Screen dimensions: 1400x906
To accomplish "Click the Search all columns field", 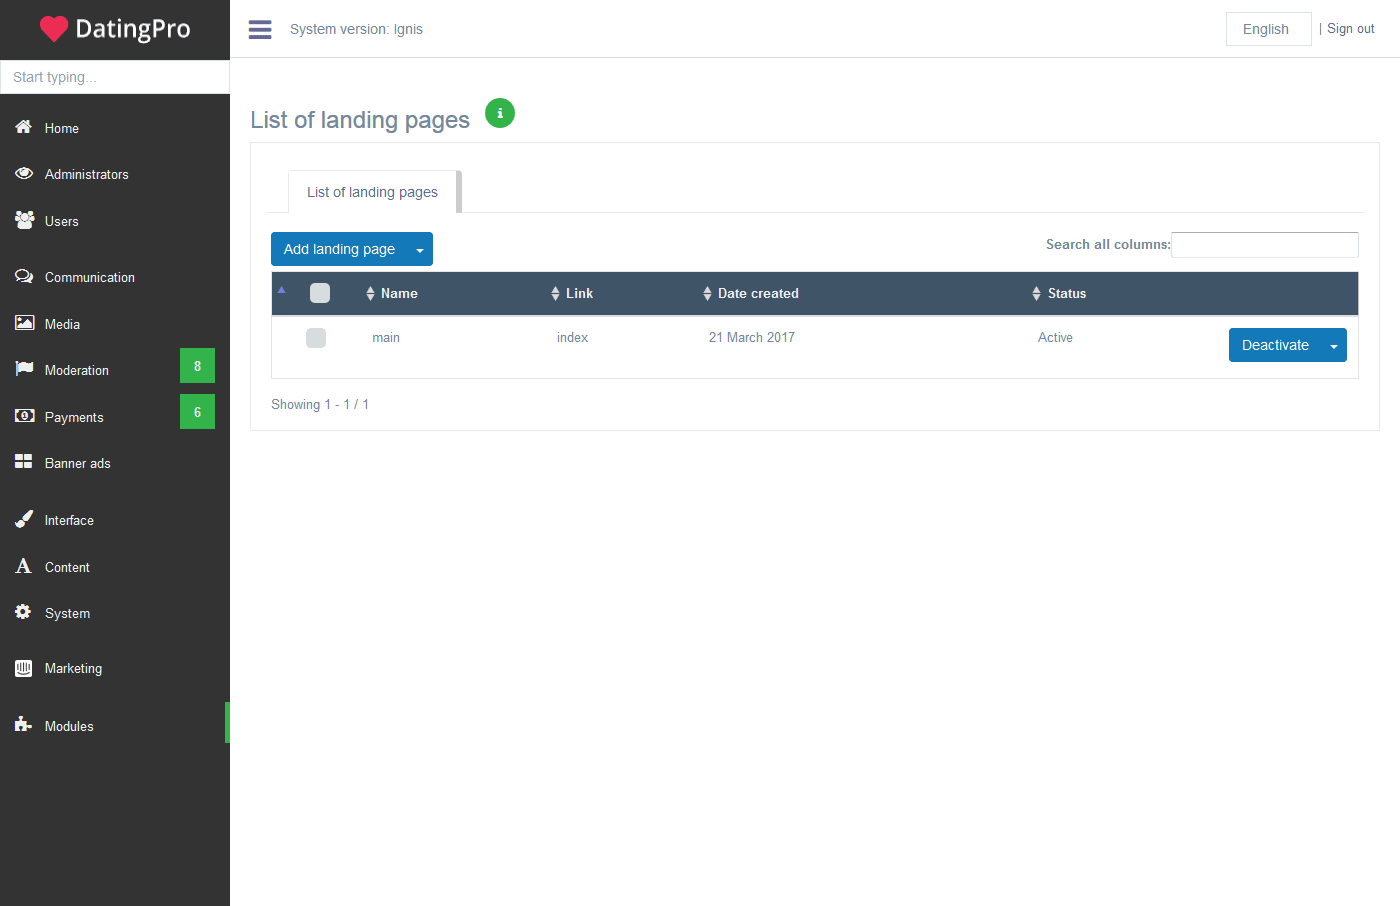I will click(1264, 245).
